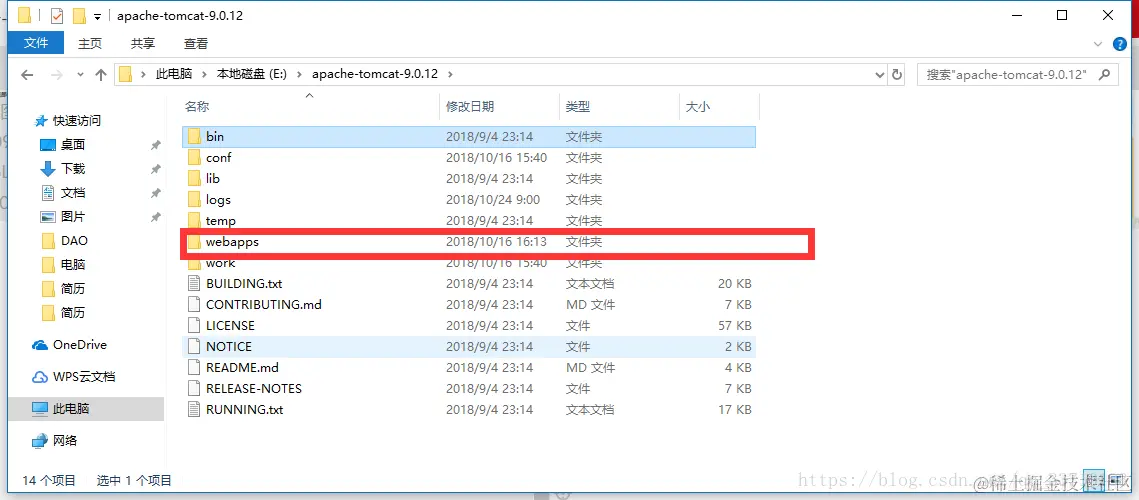This screenshot has width=1139, height=500.
Task: Select the lib folder icon
Action: point(193,179)
